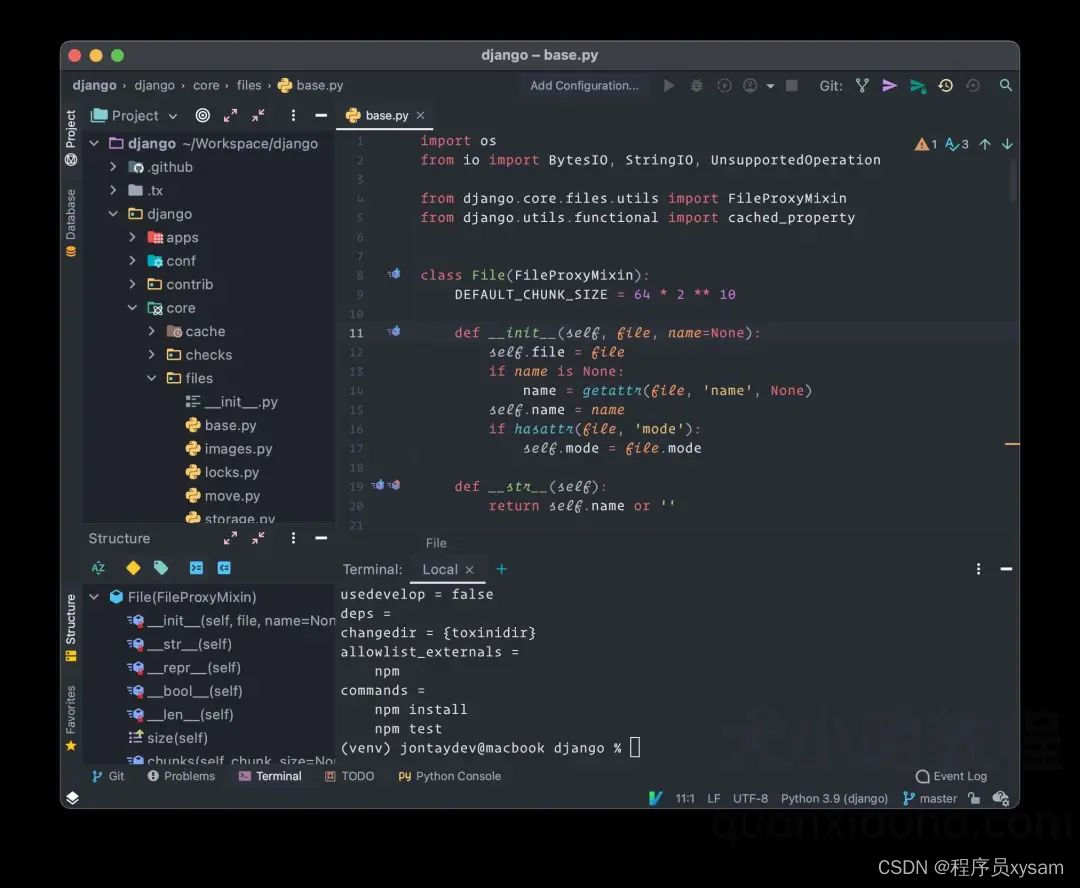Viewport: 1080px width, 888px height.
Task: Click master branch in status bar
Action: (x=930, y=798)
